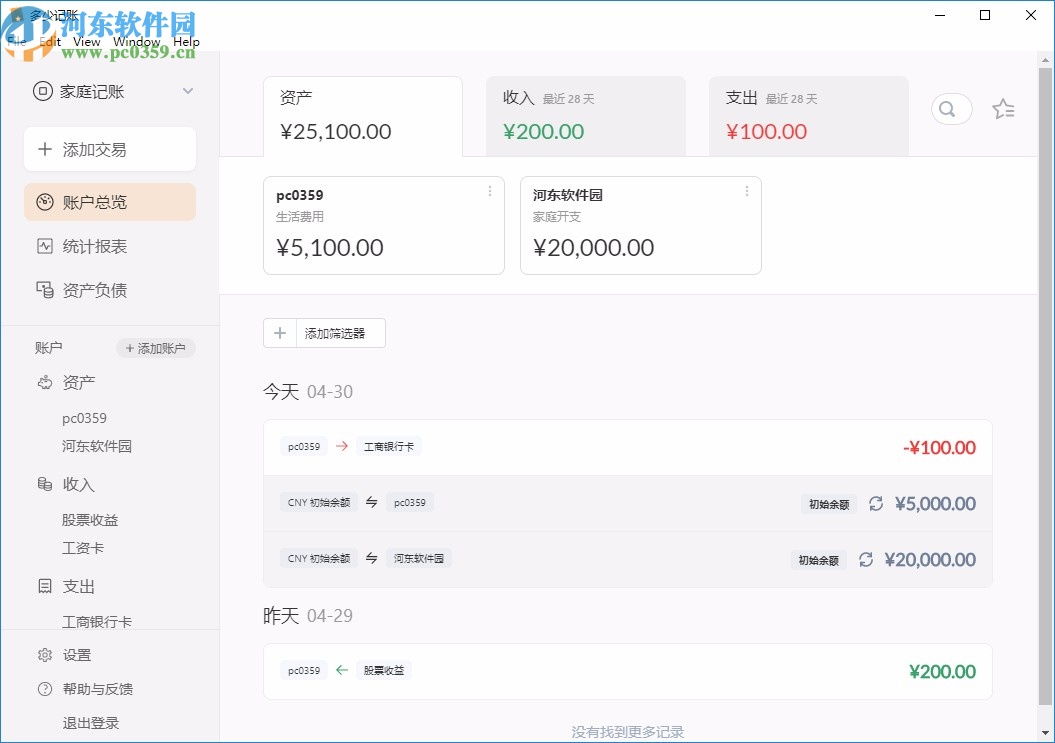This screenshot has width=1055, height=743.
Task: Click the 统计报表 chart icon
Action: pos(44,246)
